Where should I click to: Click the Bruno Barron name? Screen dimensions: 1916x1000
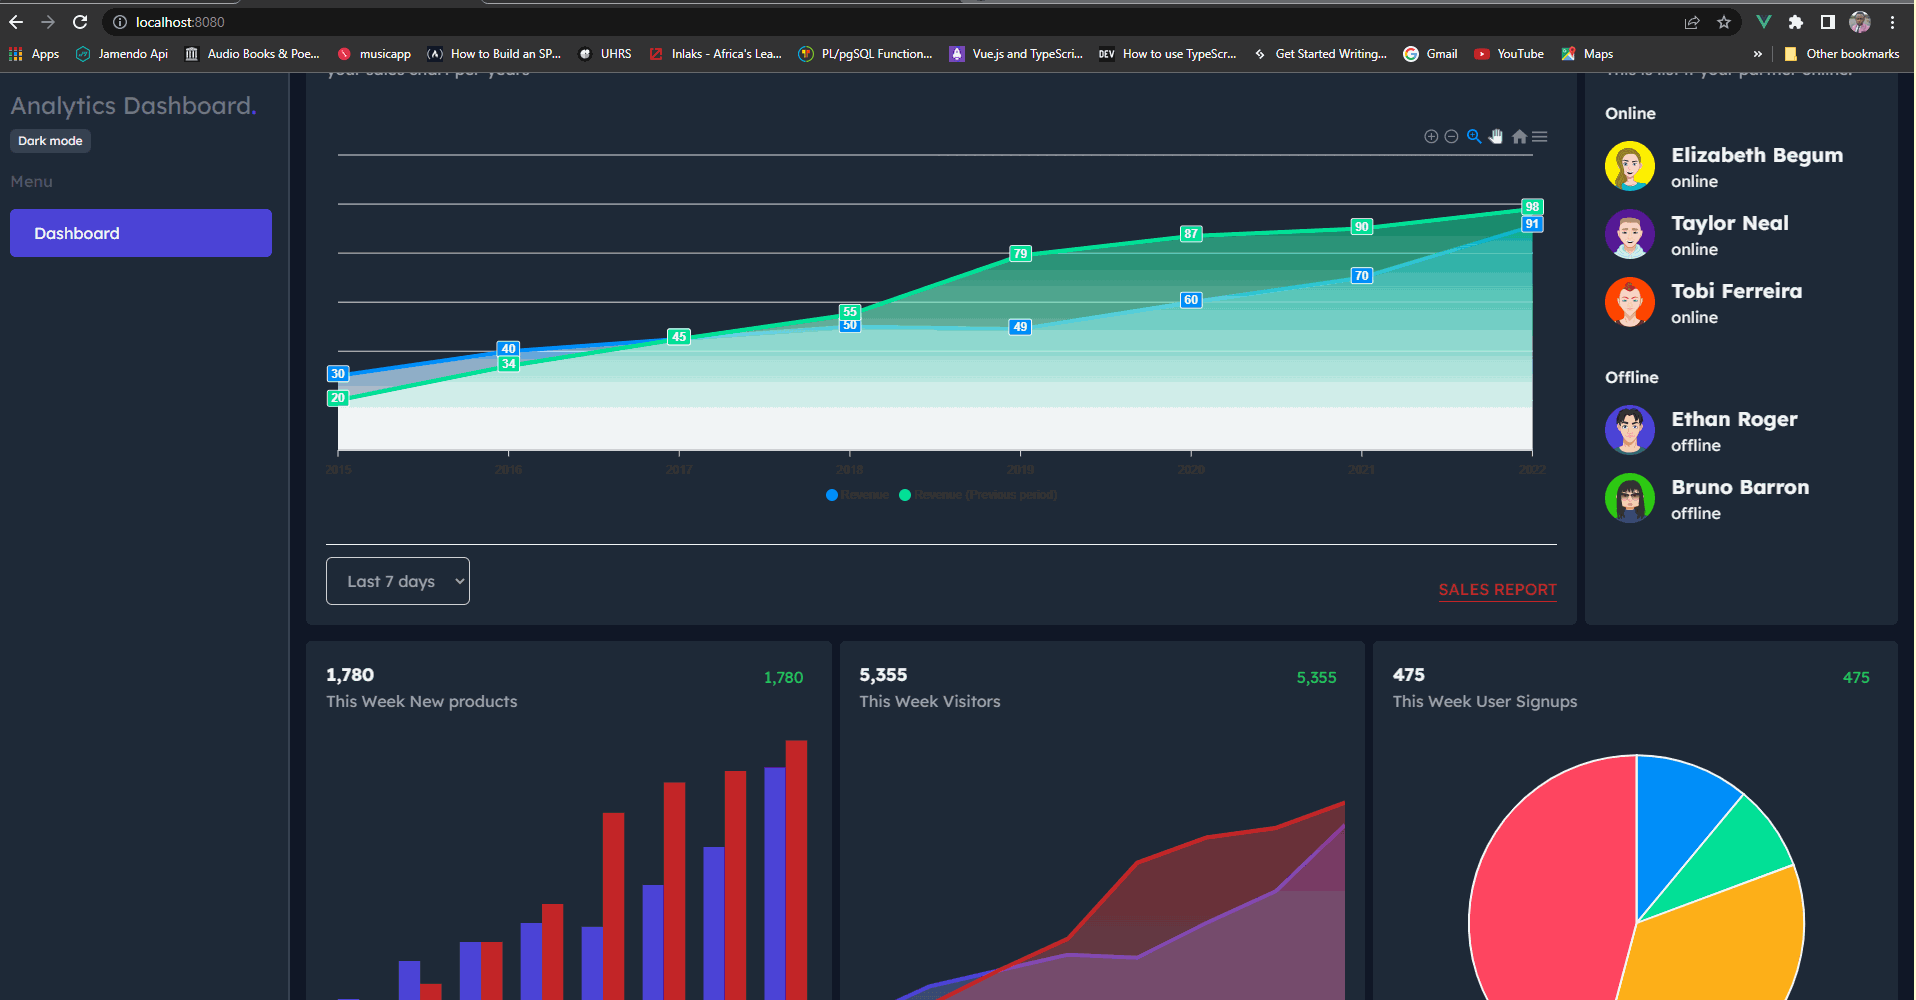pyautogui.click(x=1740, y=487)
